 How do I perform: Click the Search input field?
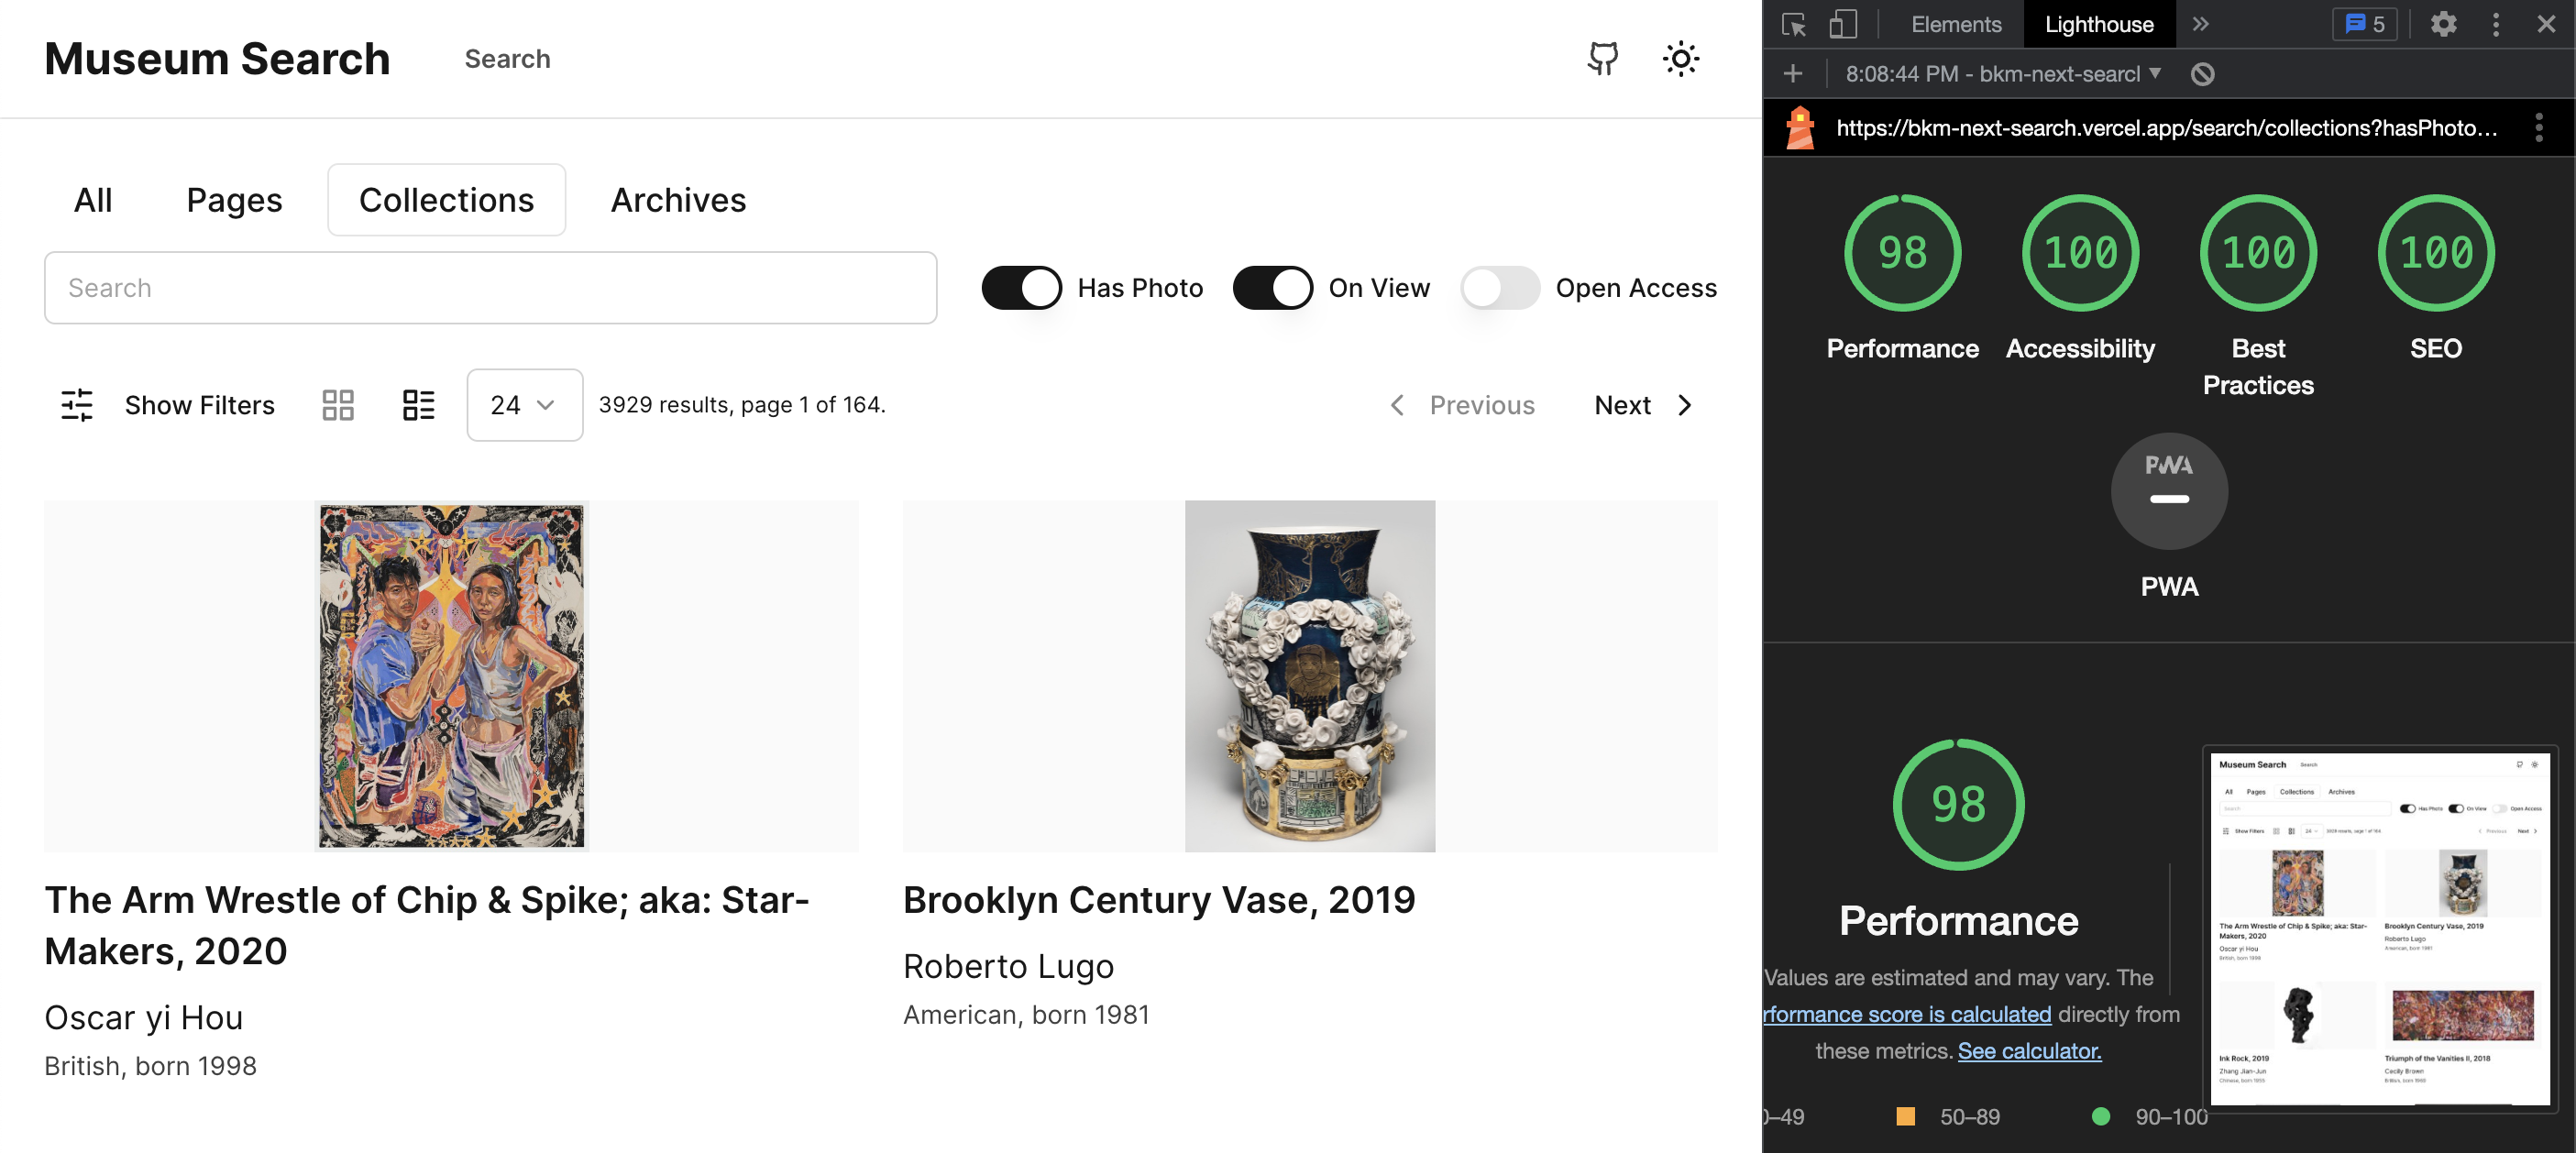493,288
